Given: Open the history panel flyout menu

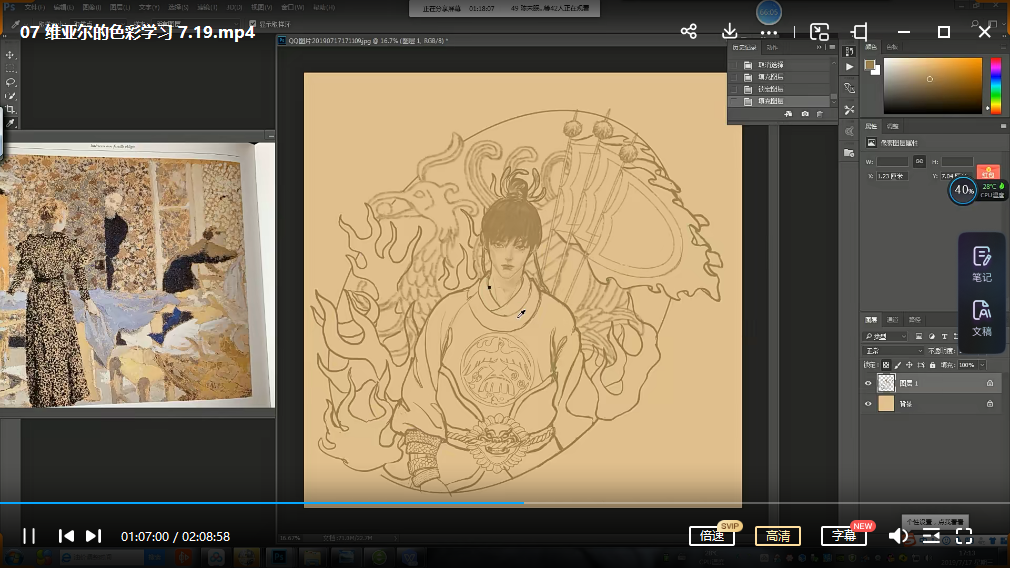Looking at the screenshot, I should (832, 47).
